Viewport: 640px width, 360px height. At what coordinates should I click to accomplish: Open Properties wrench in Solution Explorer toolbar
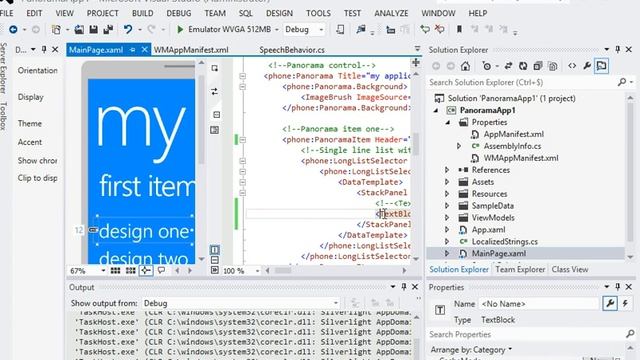click(587, 66)
